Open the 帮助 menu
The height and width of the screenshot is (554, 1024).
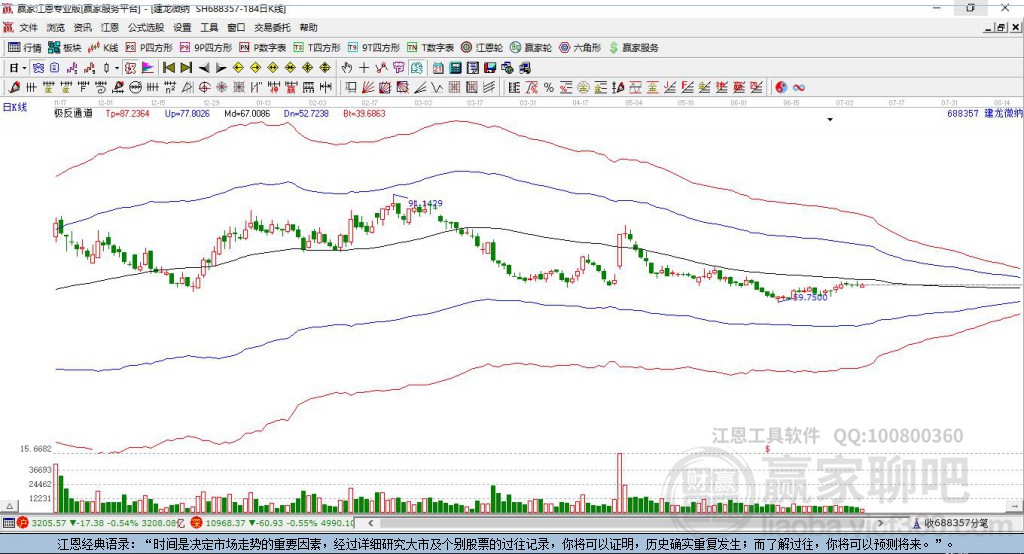pos(308,27)
